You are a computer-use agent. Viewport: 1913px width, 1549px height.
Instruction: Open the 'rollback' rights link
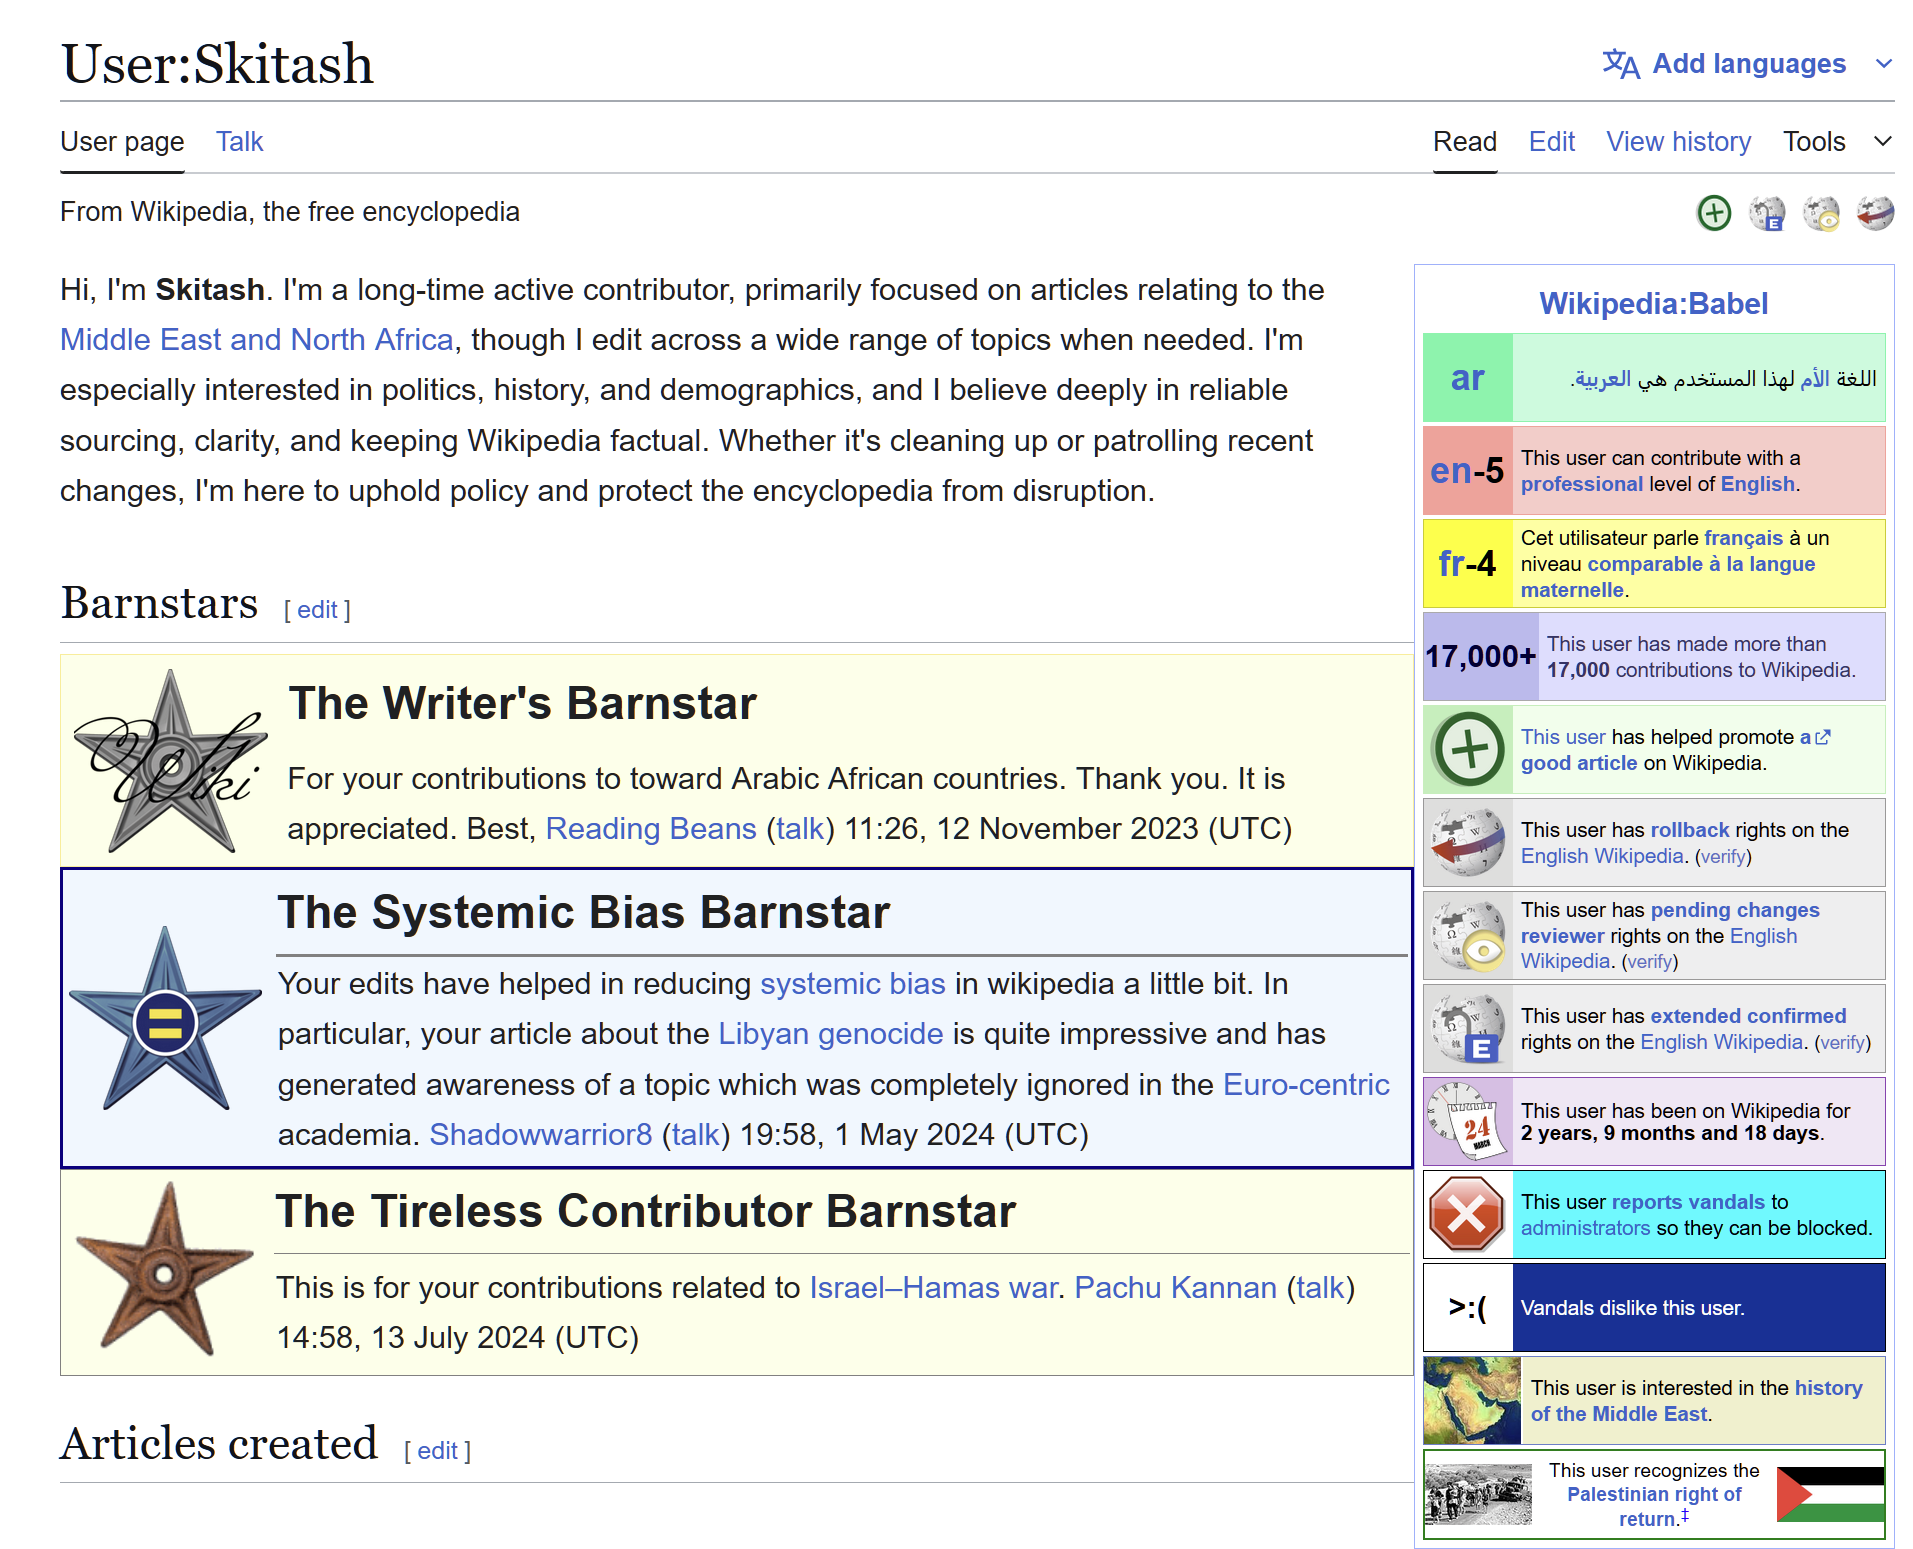tap(1690, 830)
